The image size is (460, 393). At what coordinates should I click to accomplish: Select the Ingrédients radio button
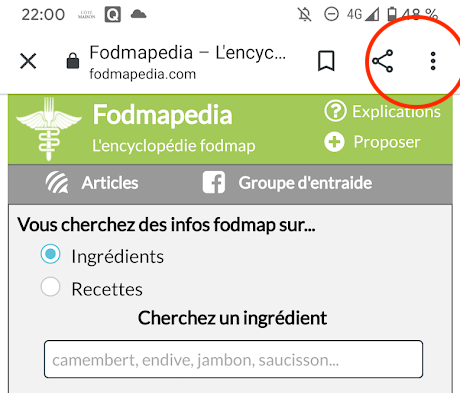[50, 254]
